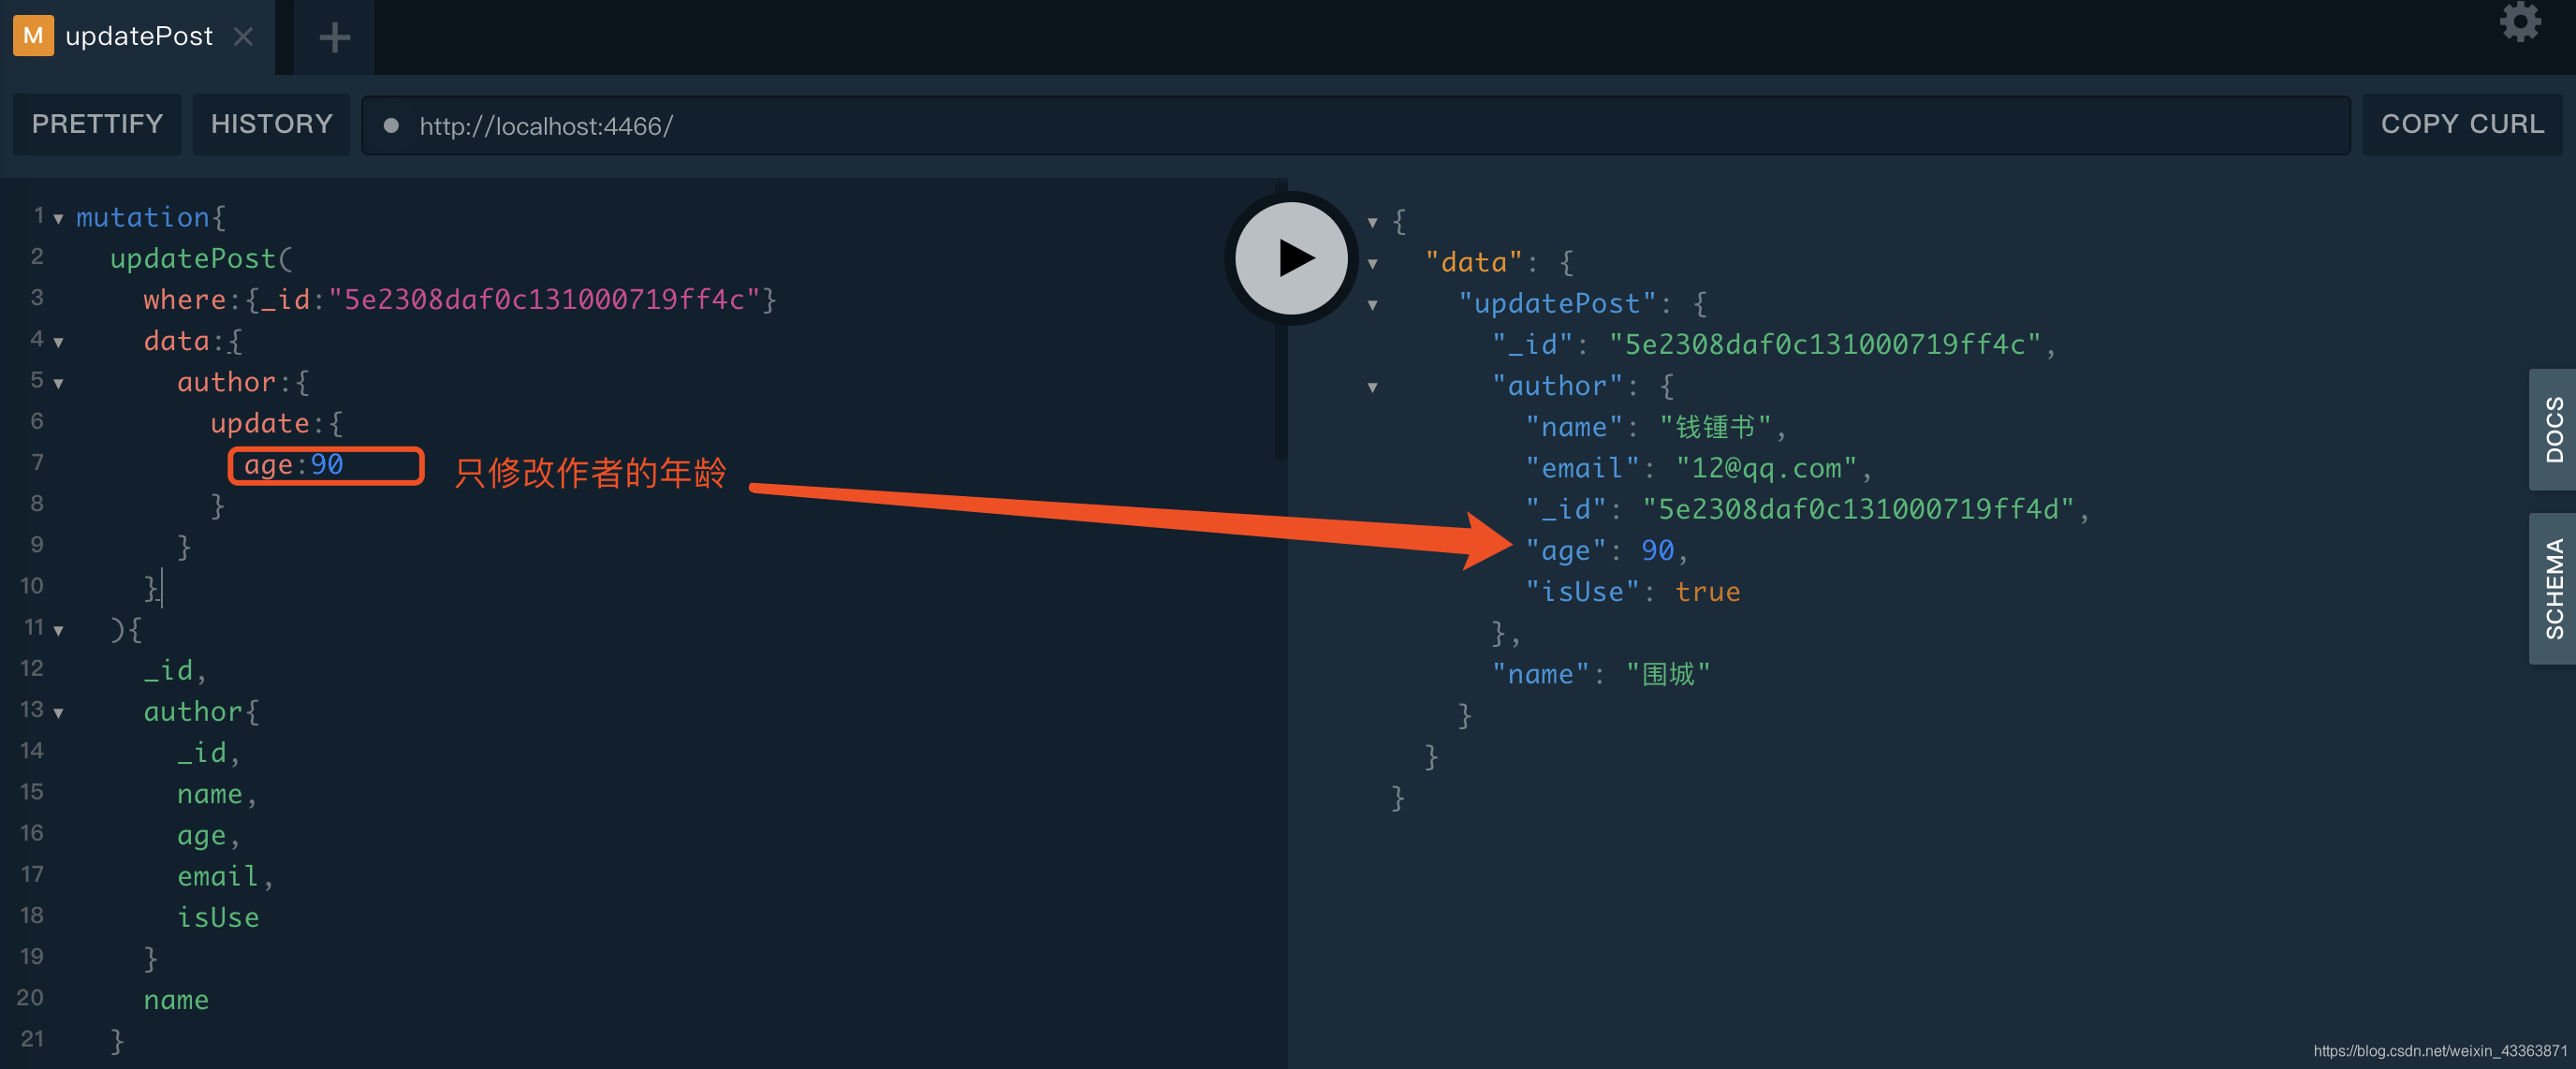Run the mutation with the play button

coord(1291,258)
